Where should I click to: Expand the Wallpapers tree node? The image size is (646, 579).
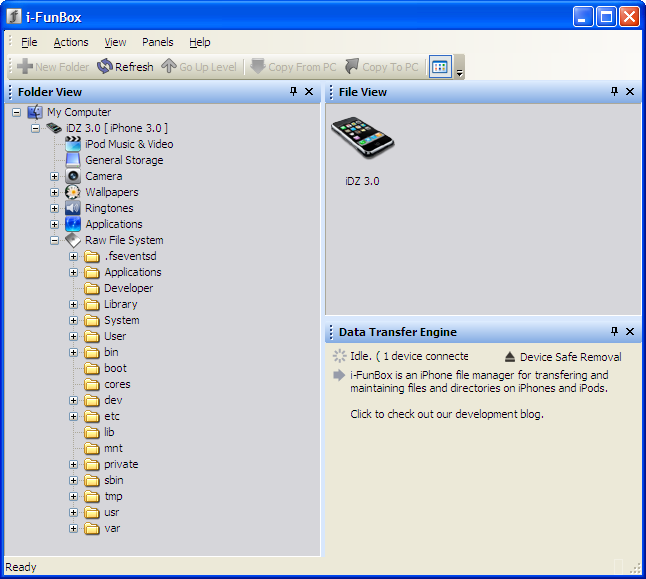(54, 192)
